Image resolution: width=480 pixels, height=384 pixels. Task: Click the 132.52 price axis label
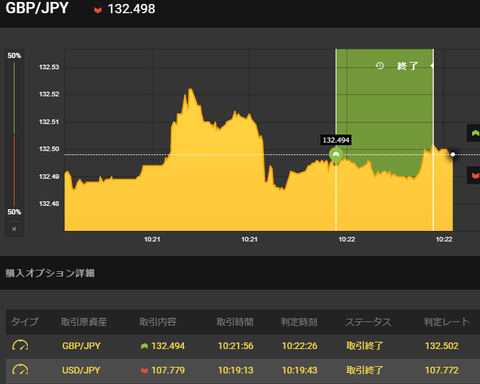[49, 94]
